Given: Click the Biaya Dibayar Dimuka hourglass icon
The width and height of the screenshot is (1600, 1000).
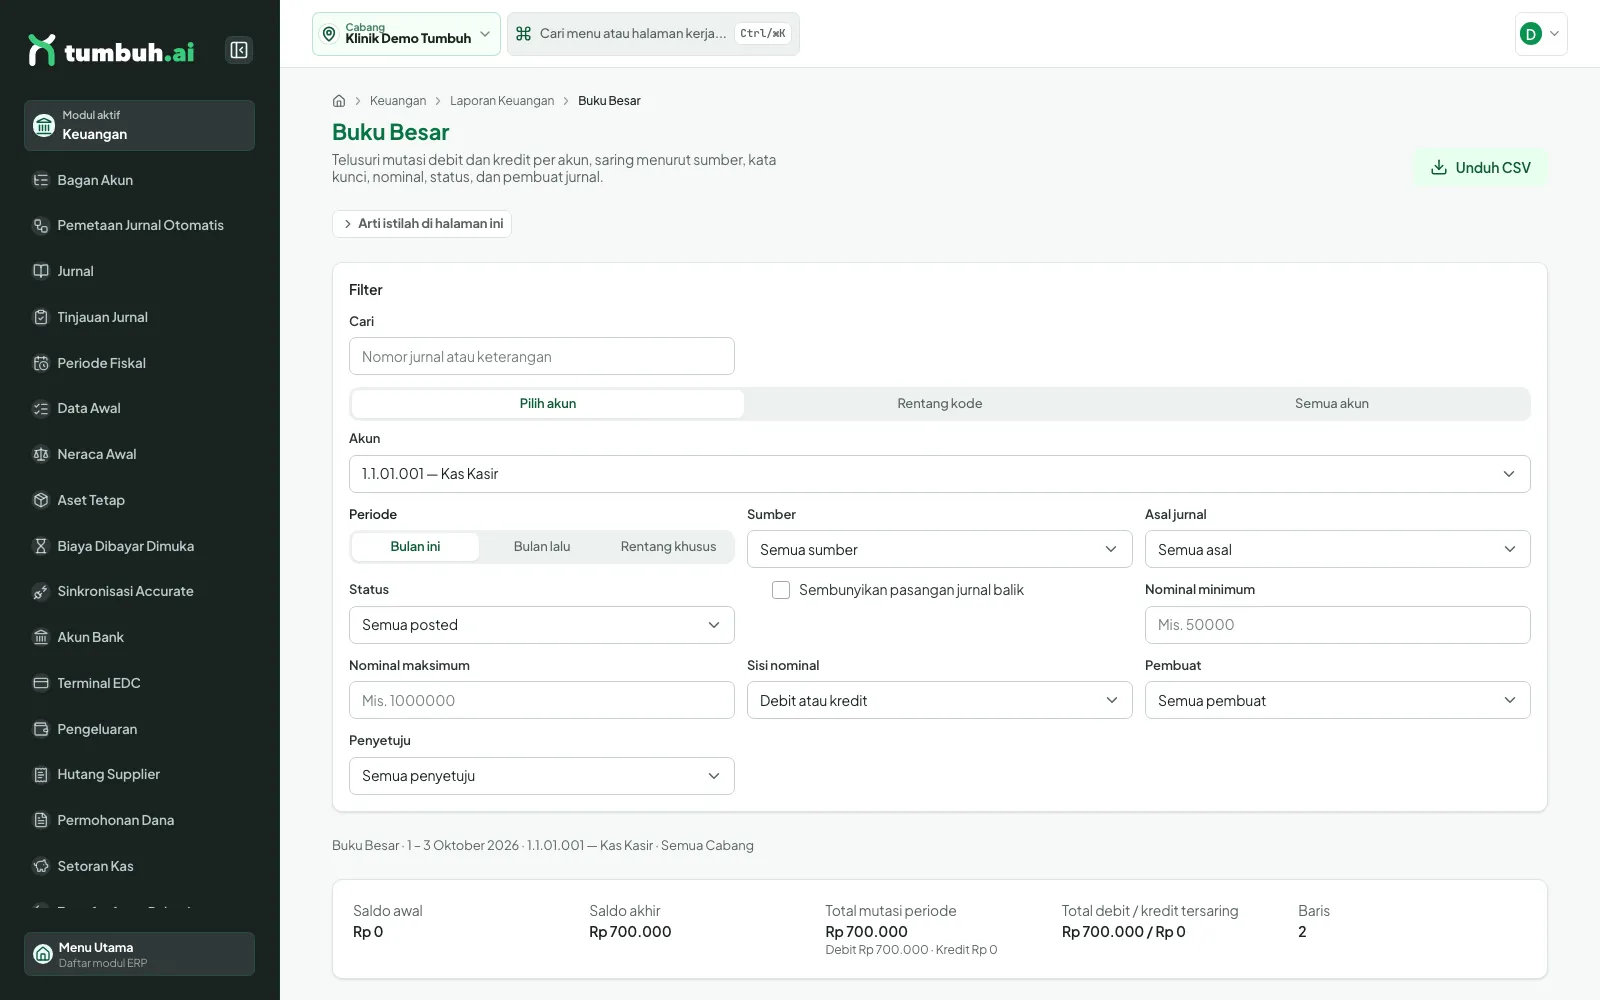Looking at the screenshot, I should pos(41,546).
